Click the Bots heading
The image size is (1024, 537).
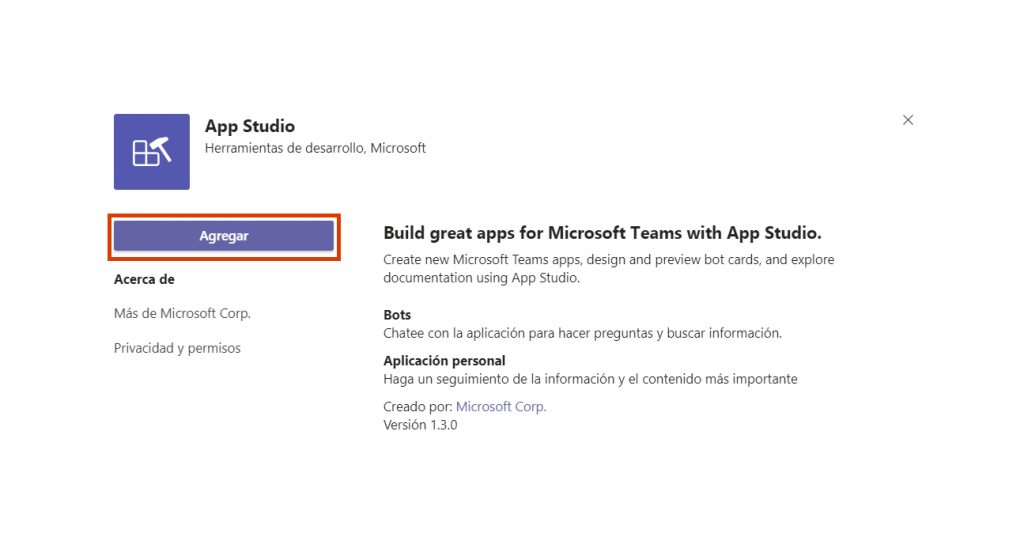pos(397,314)
